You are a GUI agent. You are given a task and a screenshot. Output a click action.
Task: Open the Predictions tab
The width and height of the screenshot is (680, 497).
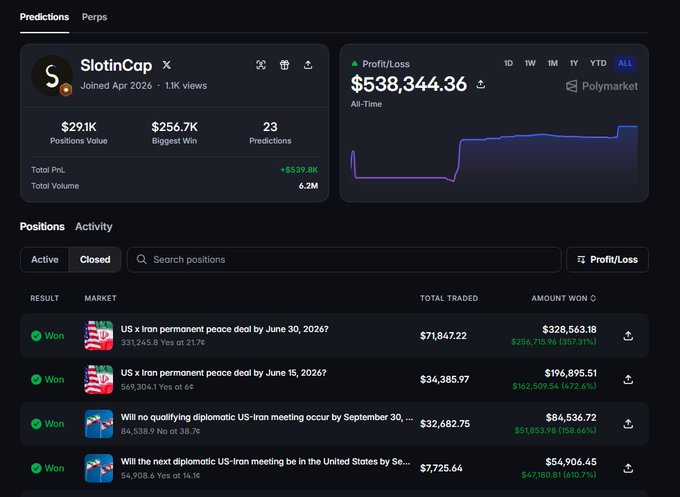coord(44,17)
